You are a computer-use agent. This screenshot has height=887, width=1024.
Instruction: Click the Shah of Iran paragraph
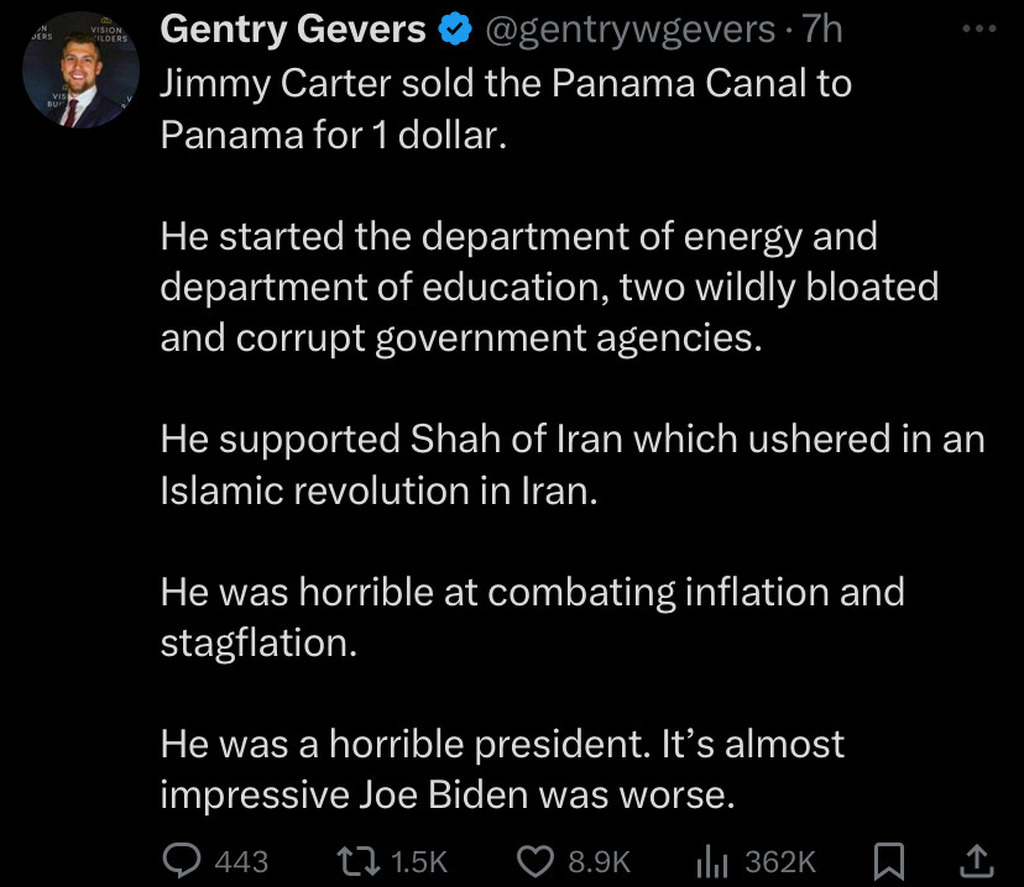click(x=571, y=465)
